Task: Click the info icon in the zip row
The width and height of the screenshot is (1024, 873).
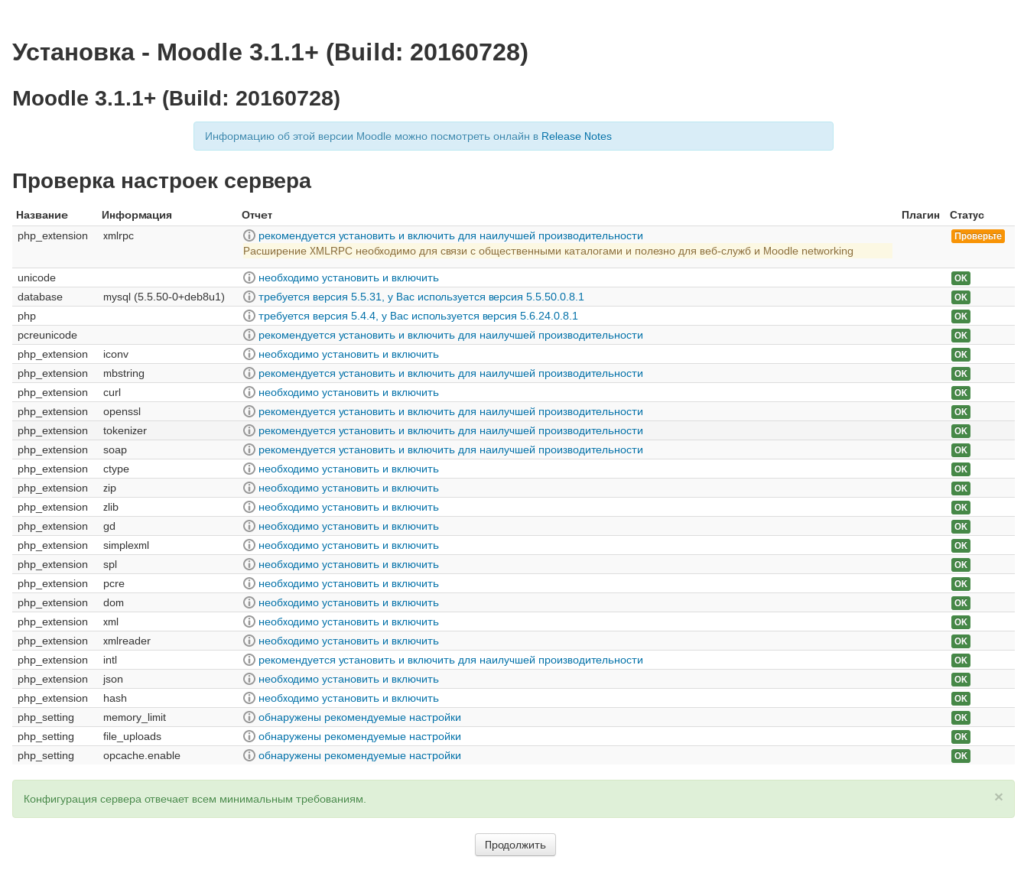Action: point(249,488)
